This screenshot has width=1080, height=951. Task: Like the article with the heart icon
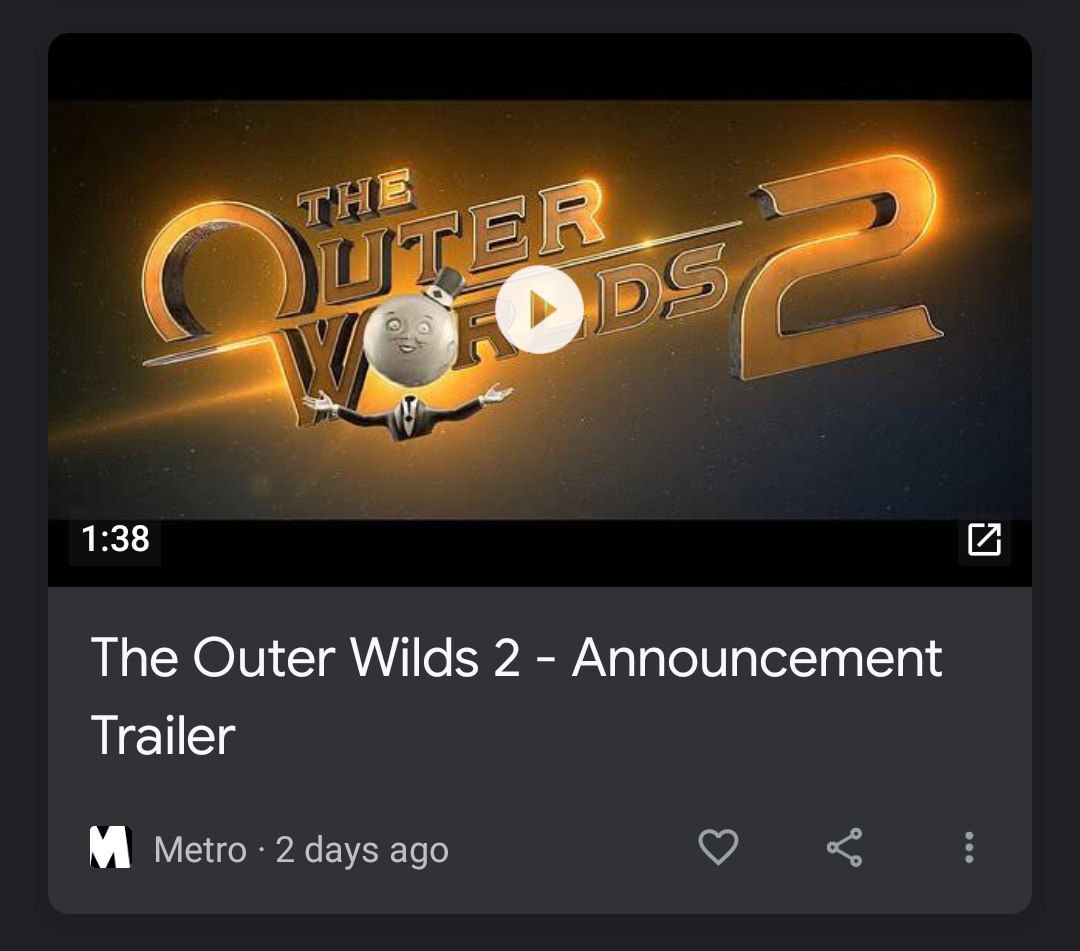tap(718, 847)
